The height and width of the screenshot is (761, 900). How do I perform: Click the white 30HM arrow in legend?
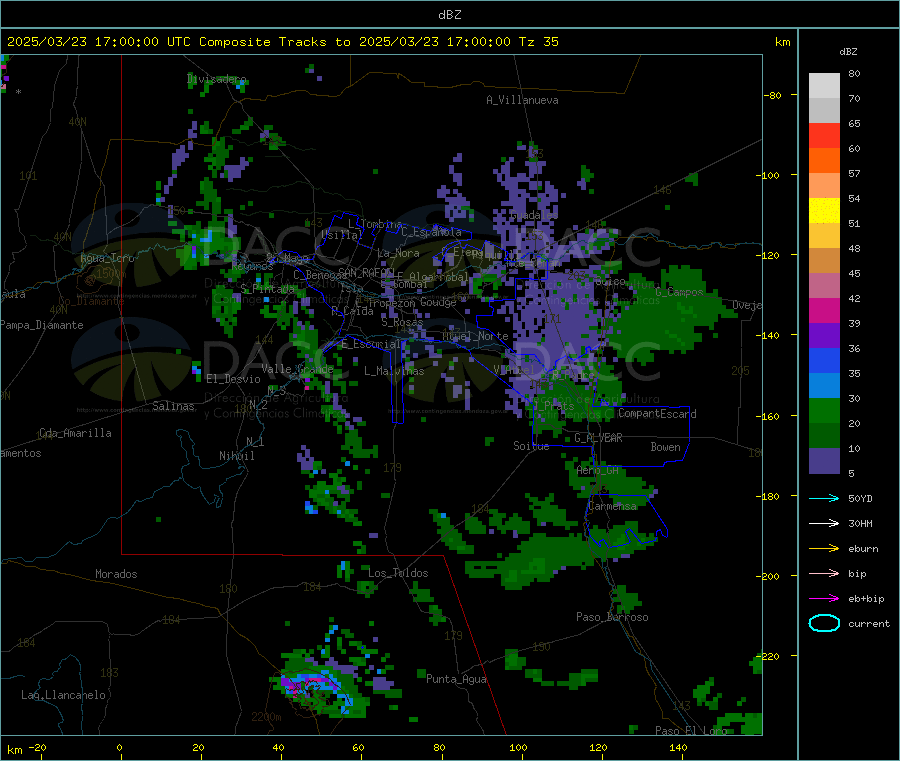(824, 523)
